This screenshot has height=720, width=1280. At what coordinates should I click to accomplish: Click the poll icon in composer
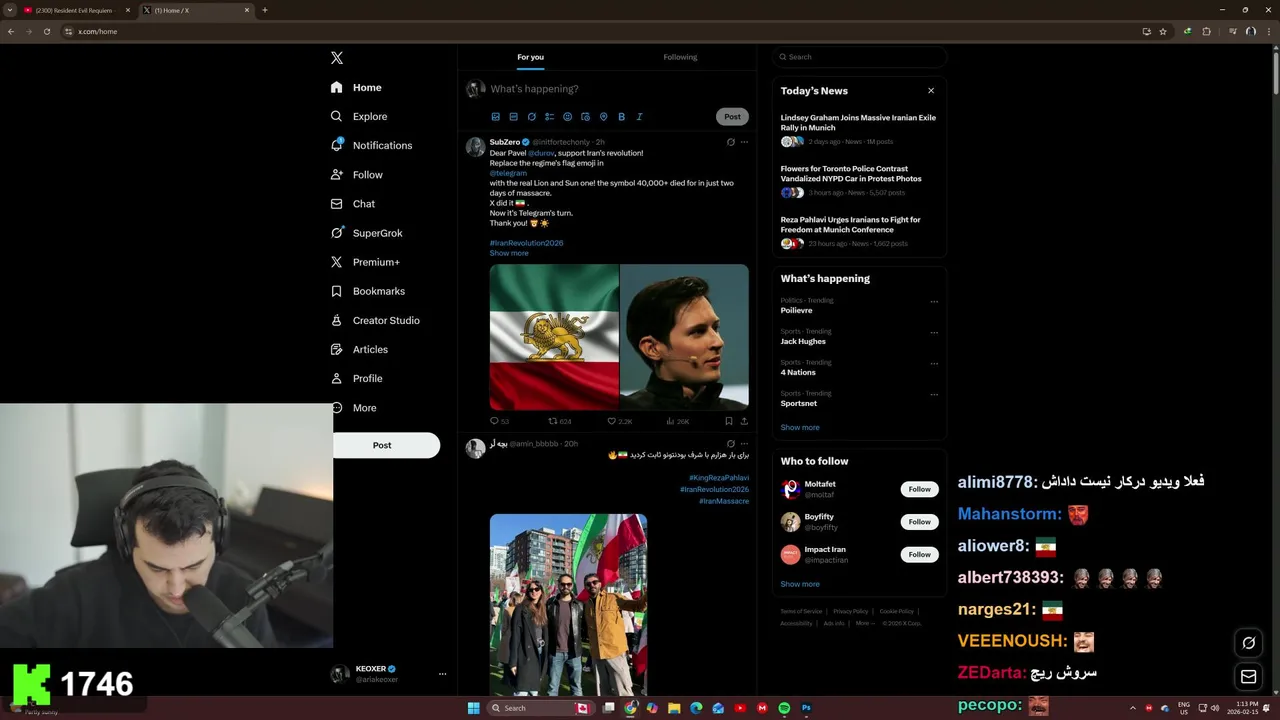pos(549,117)
